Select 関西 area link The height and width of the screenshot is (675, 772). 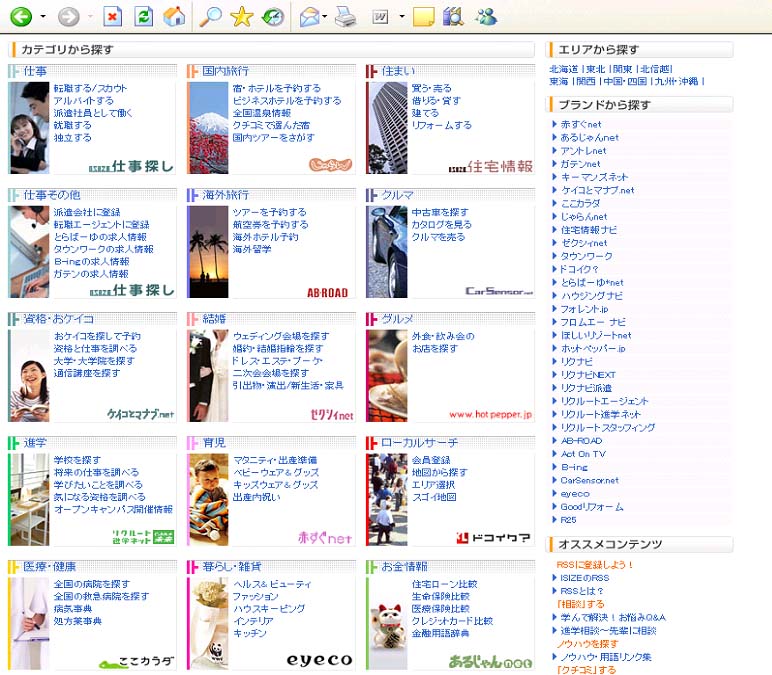[x=586, y=81]
